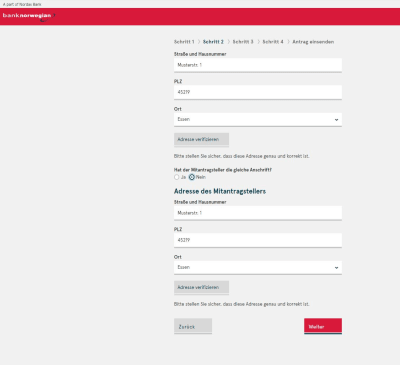Image resolution: width=400 pixels, height=365 pixels.
Task: Select Schritt 2 step
Action: point(213,42)
